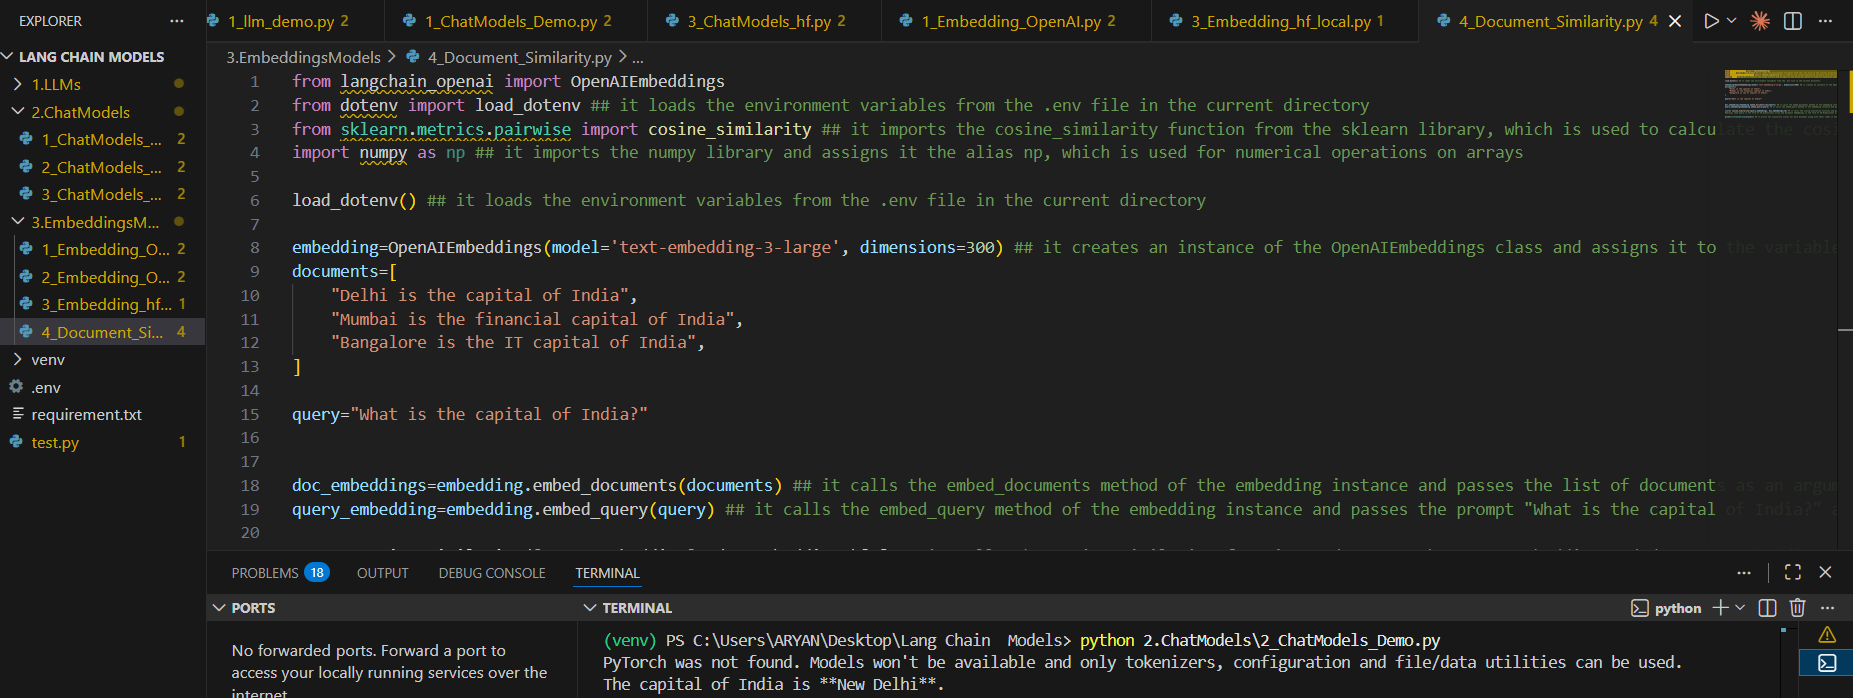The height and width of the screenshot is (698, 1853).
Task: Open requirement.txt from the explorer
Action: [86, 415]
